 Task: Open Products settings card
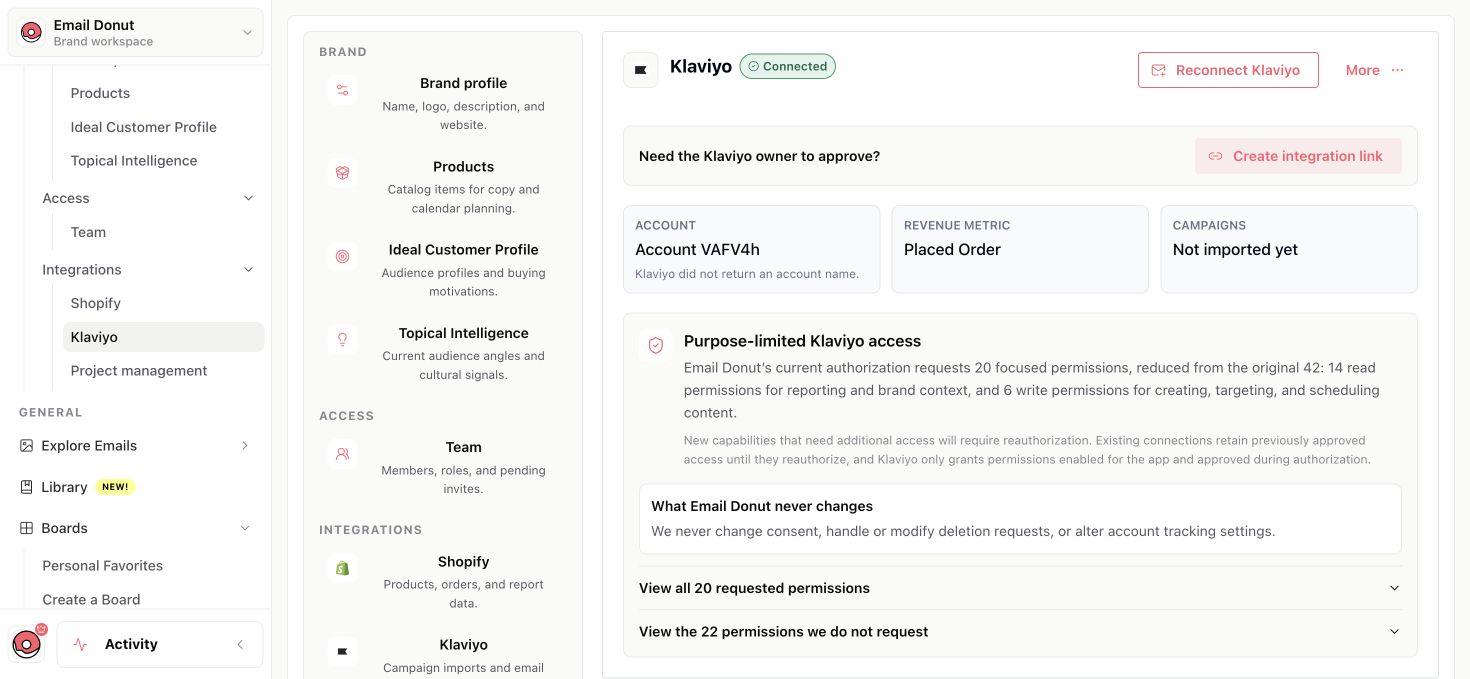point(443,187)
